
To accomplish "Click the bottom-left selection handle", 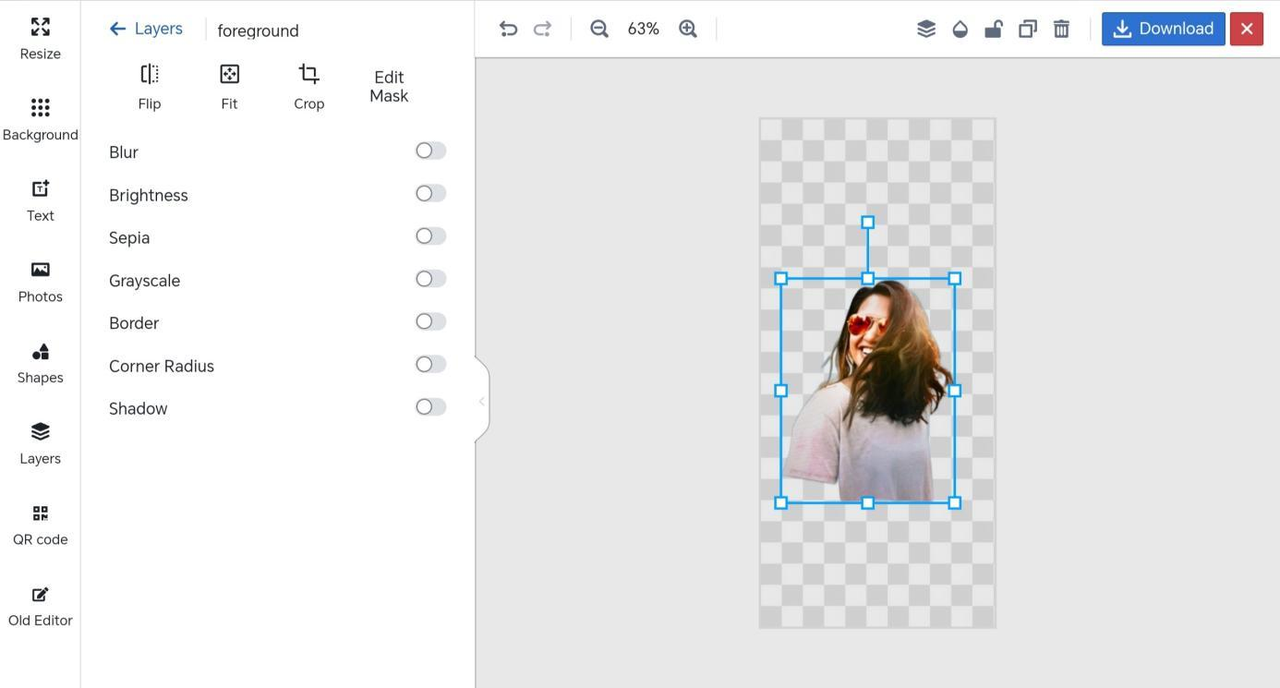I will click(781, 503).
